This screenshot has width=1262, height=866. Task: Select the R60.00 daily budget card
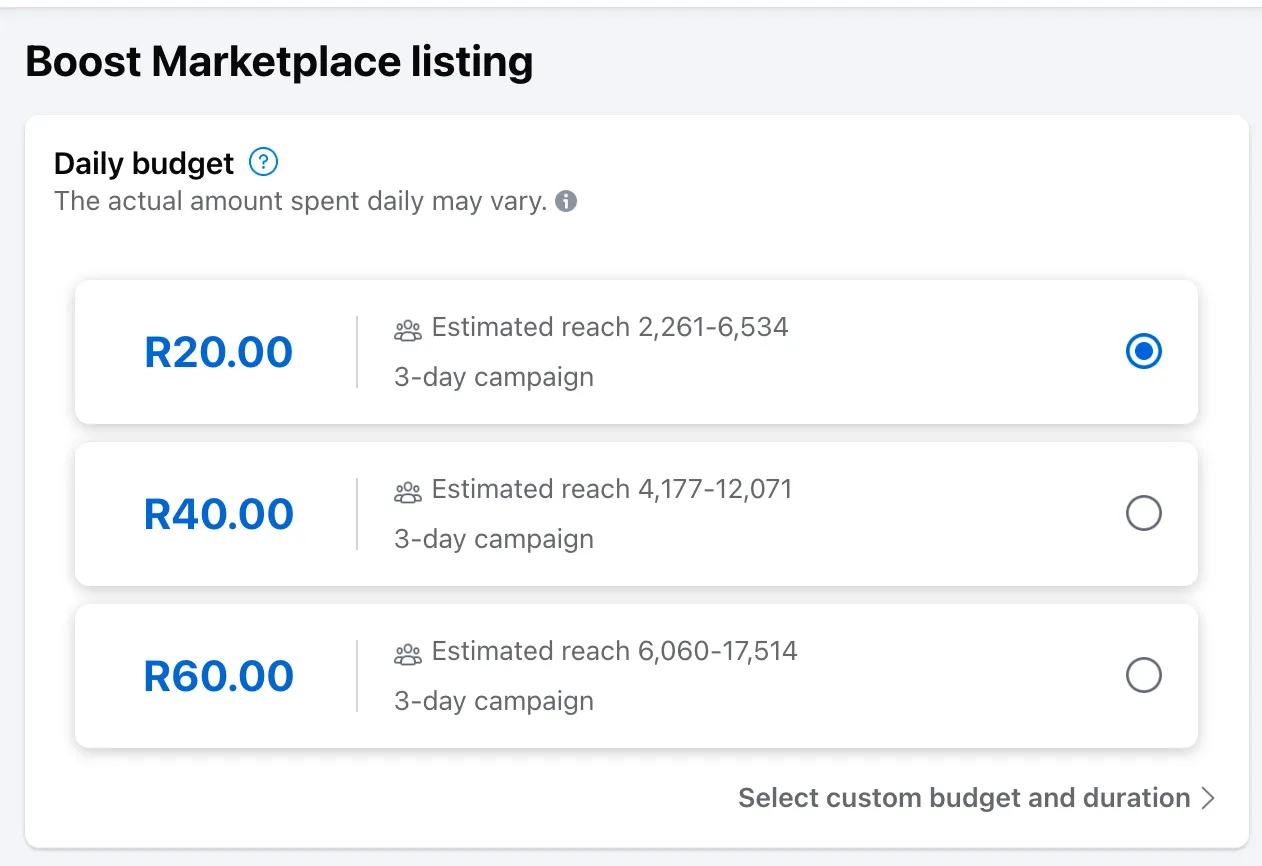click(x=636, y=676)
